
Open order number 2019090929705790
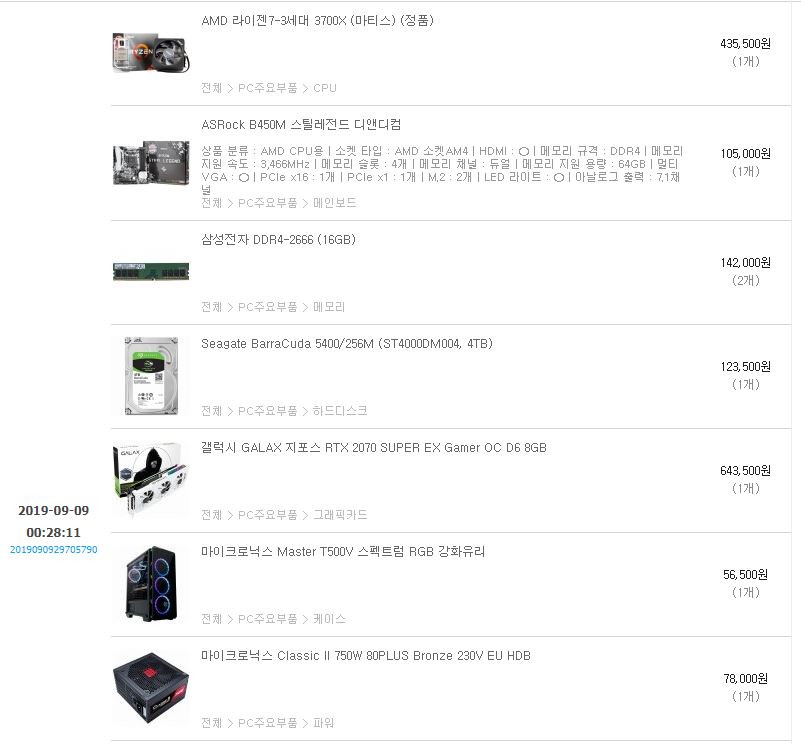54,550
